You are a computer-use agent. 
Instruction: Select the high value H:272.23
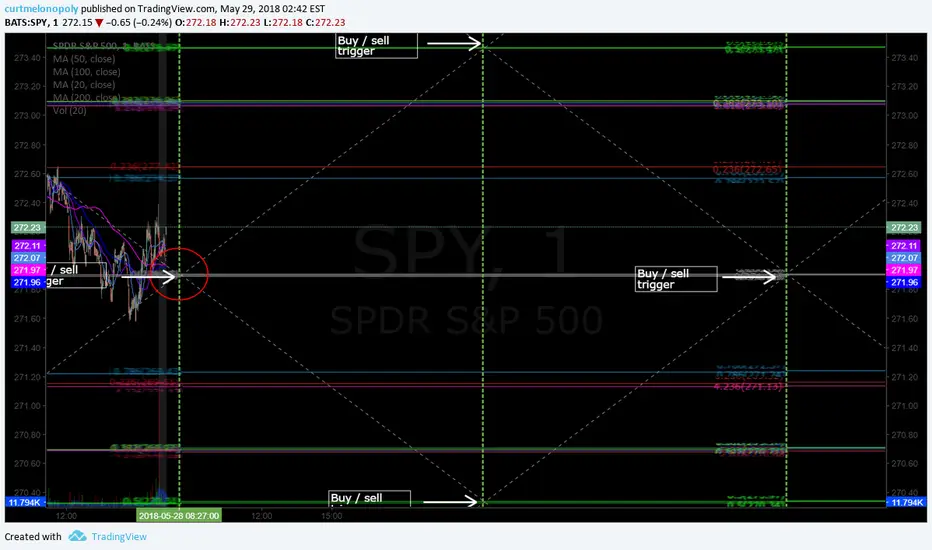click(x=240, y=23)
